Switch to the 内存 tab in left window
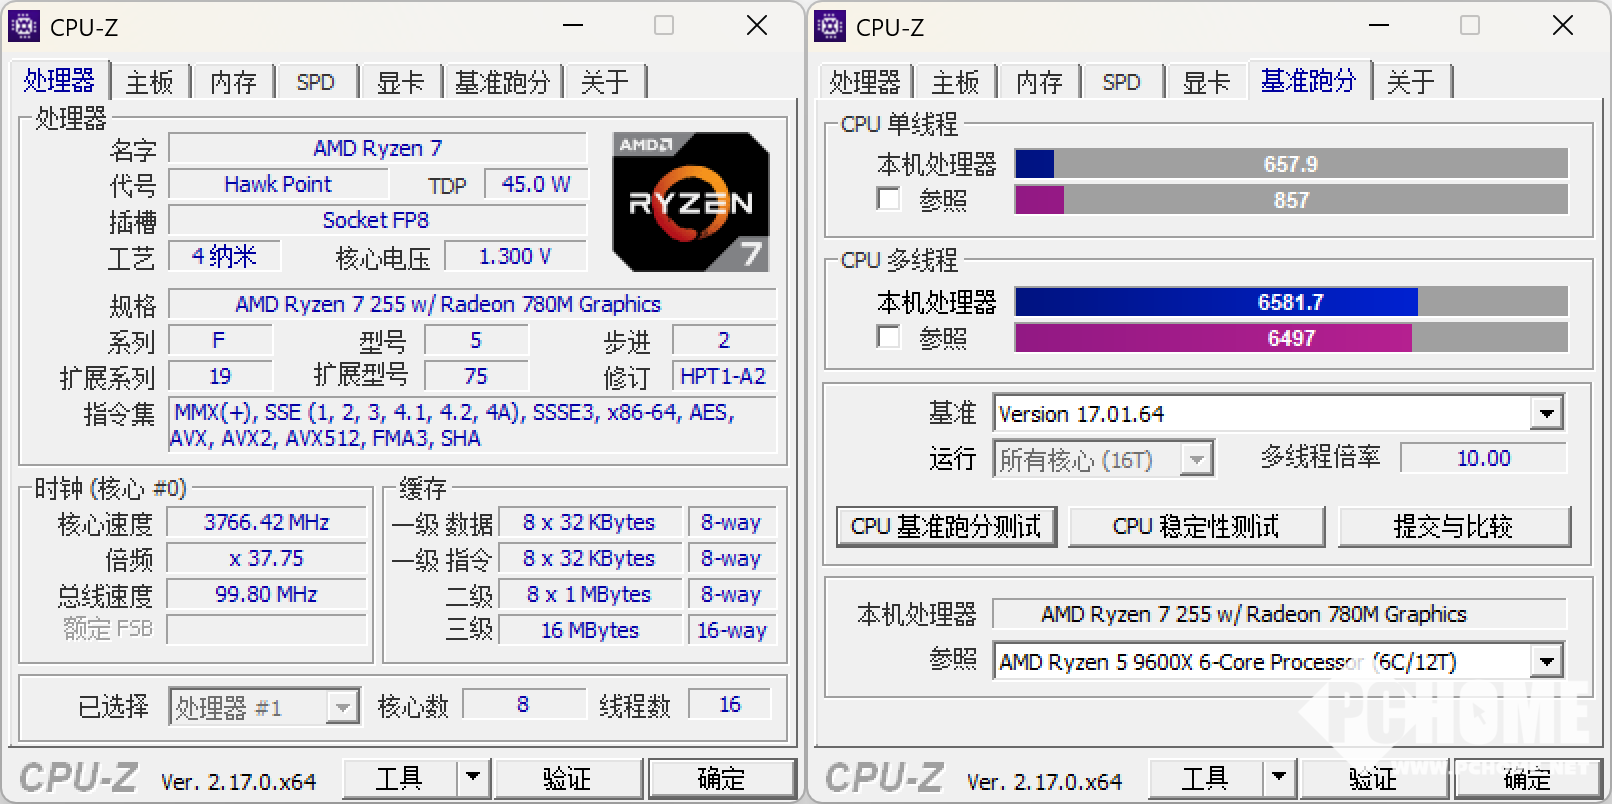 233,82
